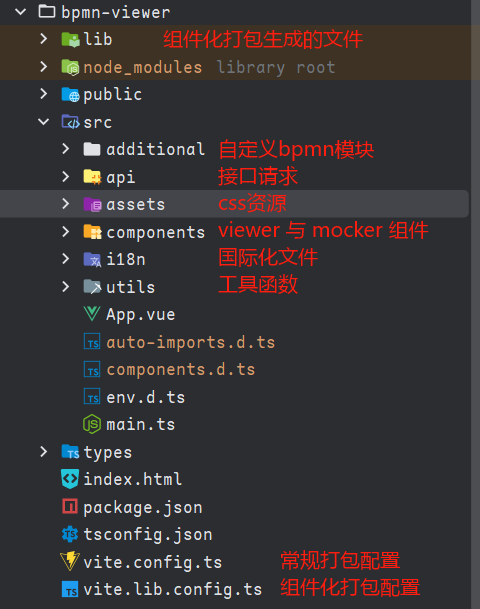Click the Vue icon beside App.vue

(92, 313)
